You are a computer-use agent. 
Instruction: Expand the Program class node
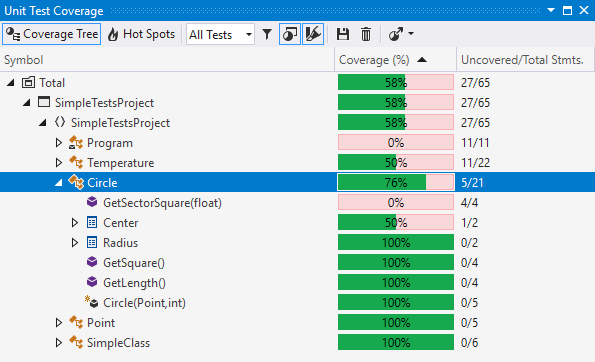[x=58, y=143]
